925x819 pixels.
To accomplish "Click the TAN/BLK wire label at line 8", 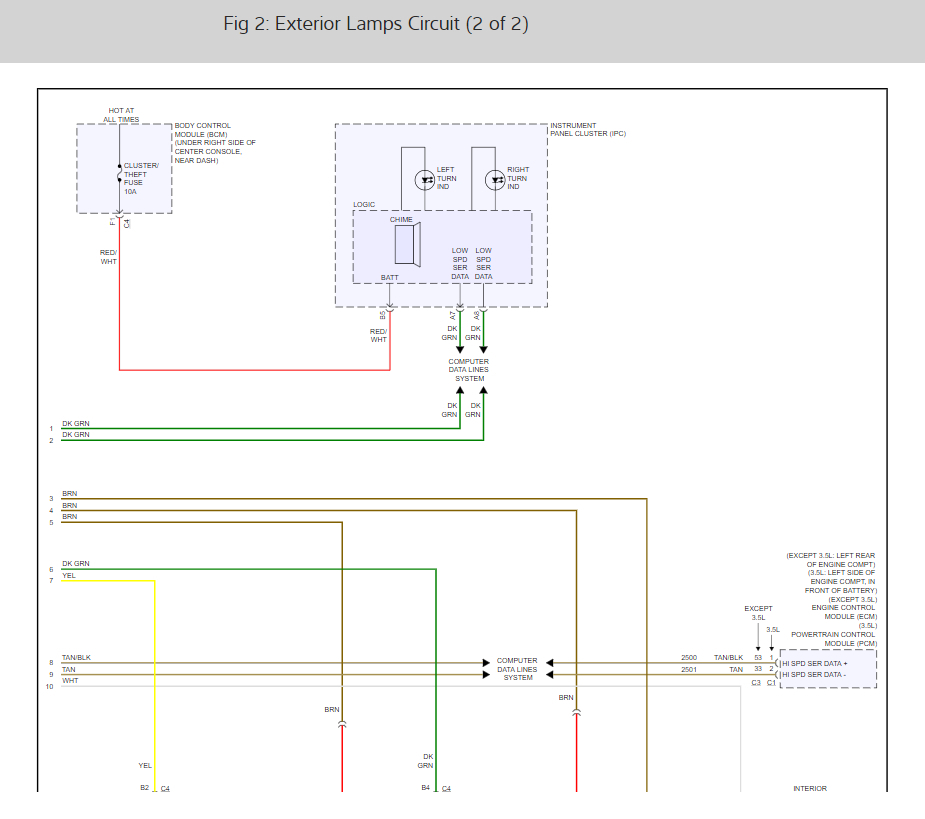I will 76,657.
